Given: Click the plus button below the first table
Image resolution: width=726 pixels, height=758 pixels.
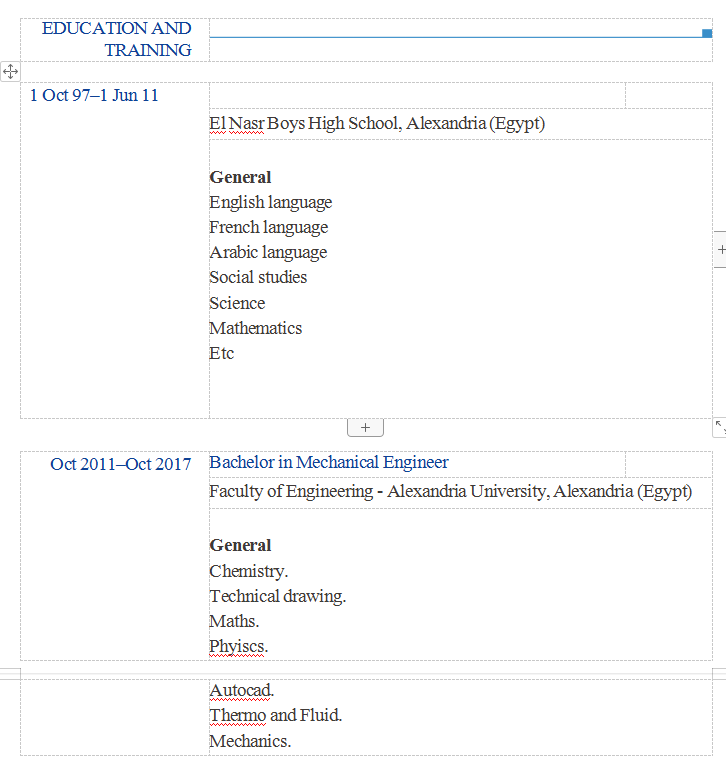Looking at the screenshot, I should (x=365, y=428).
